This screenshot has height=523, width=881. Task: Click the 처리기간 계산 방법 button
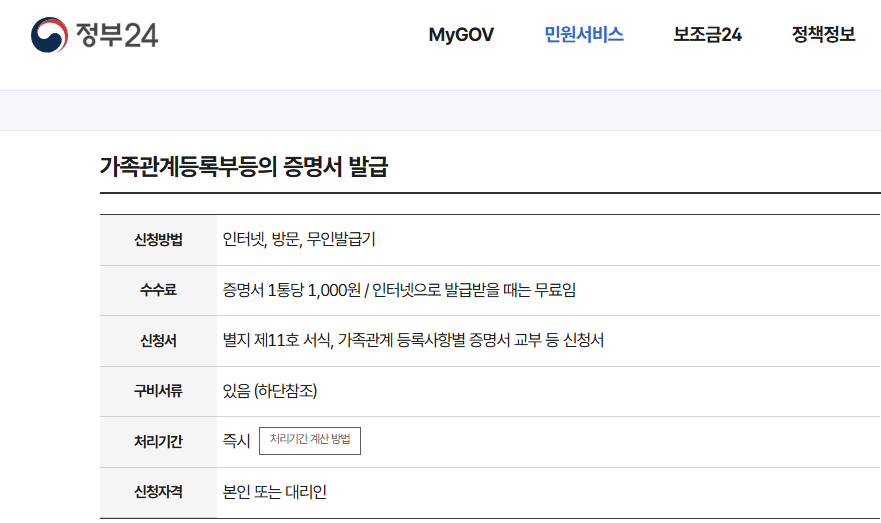pos(310,441)
